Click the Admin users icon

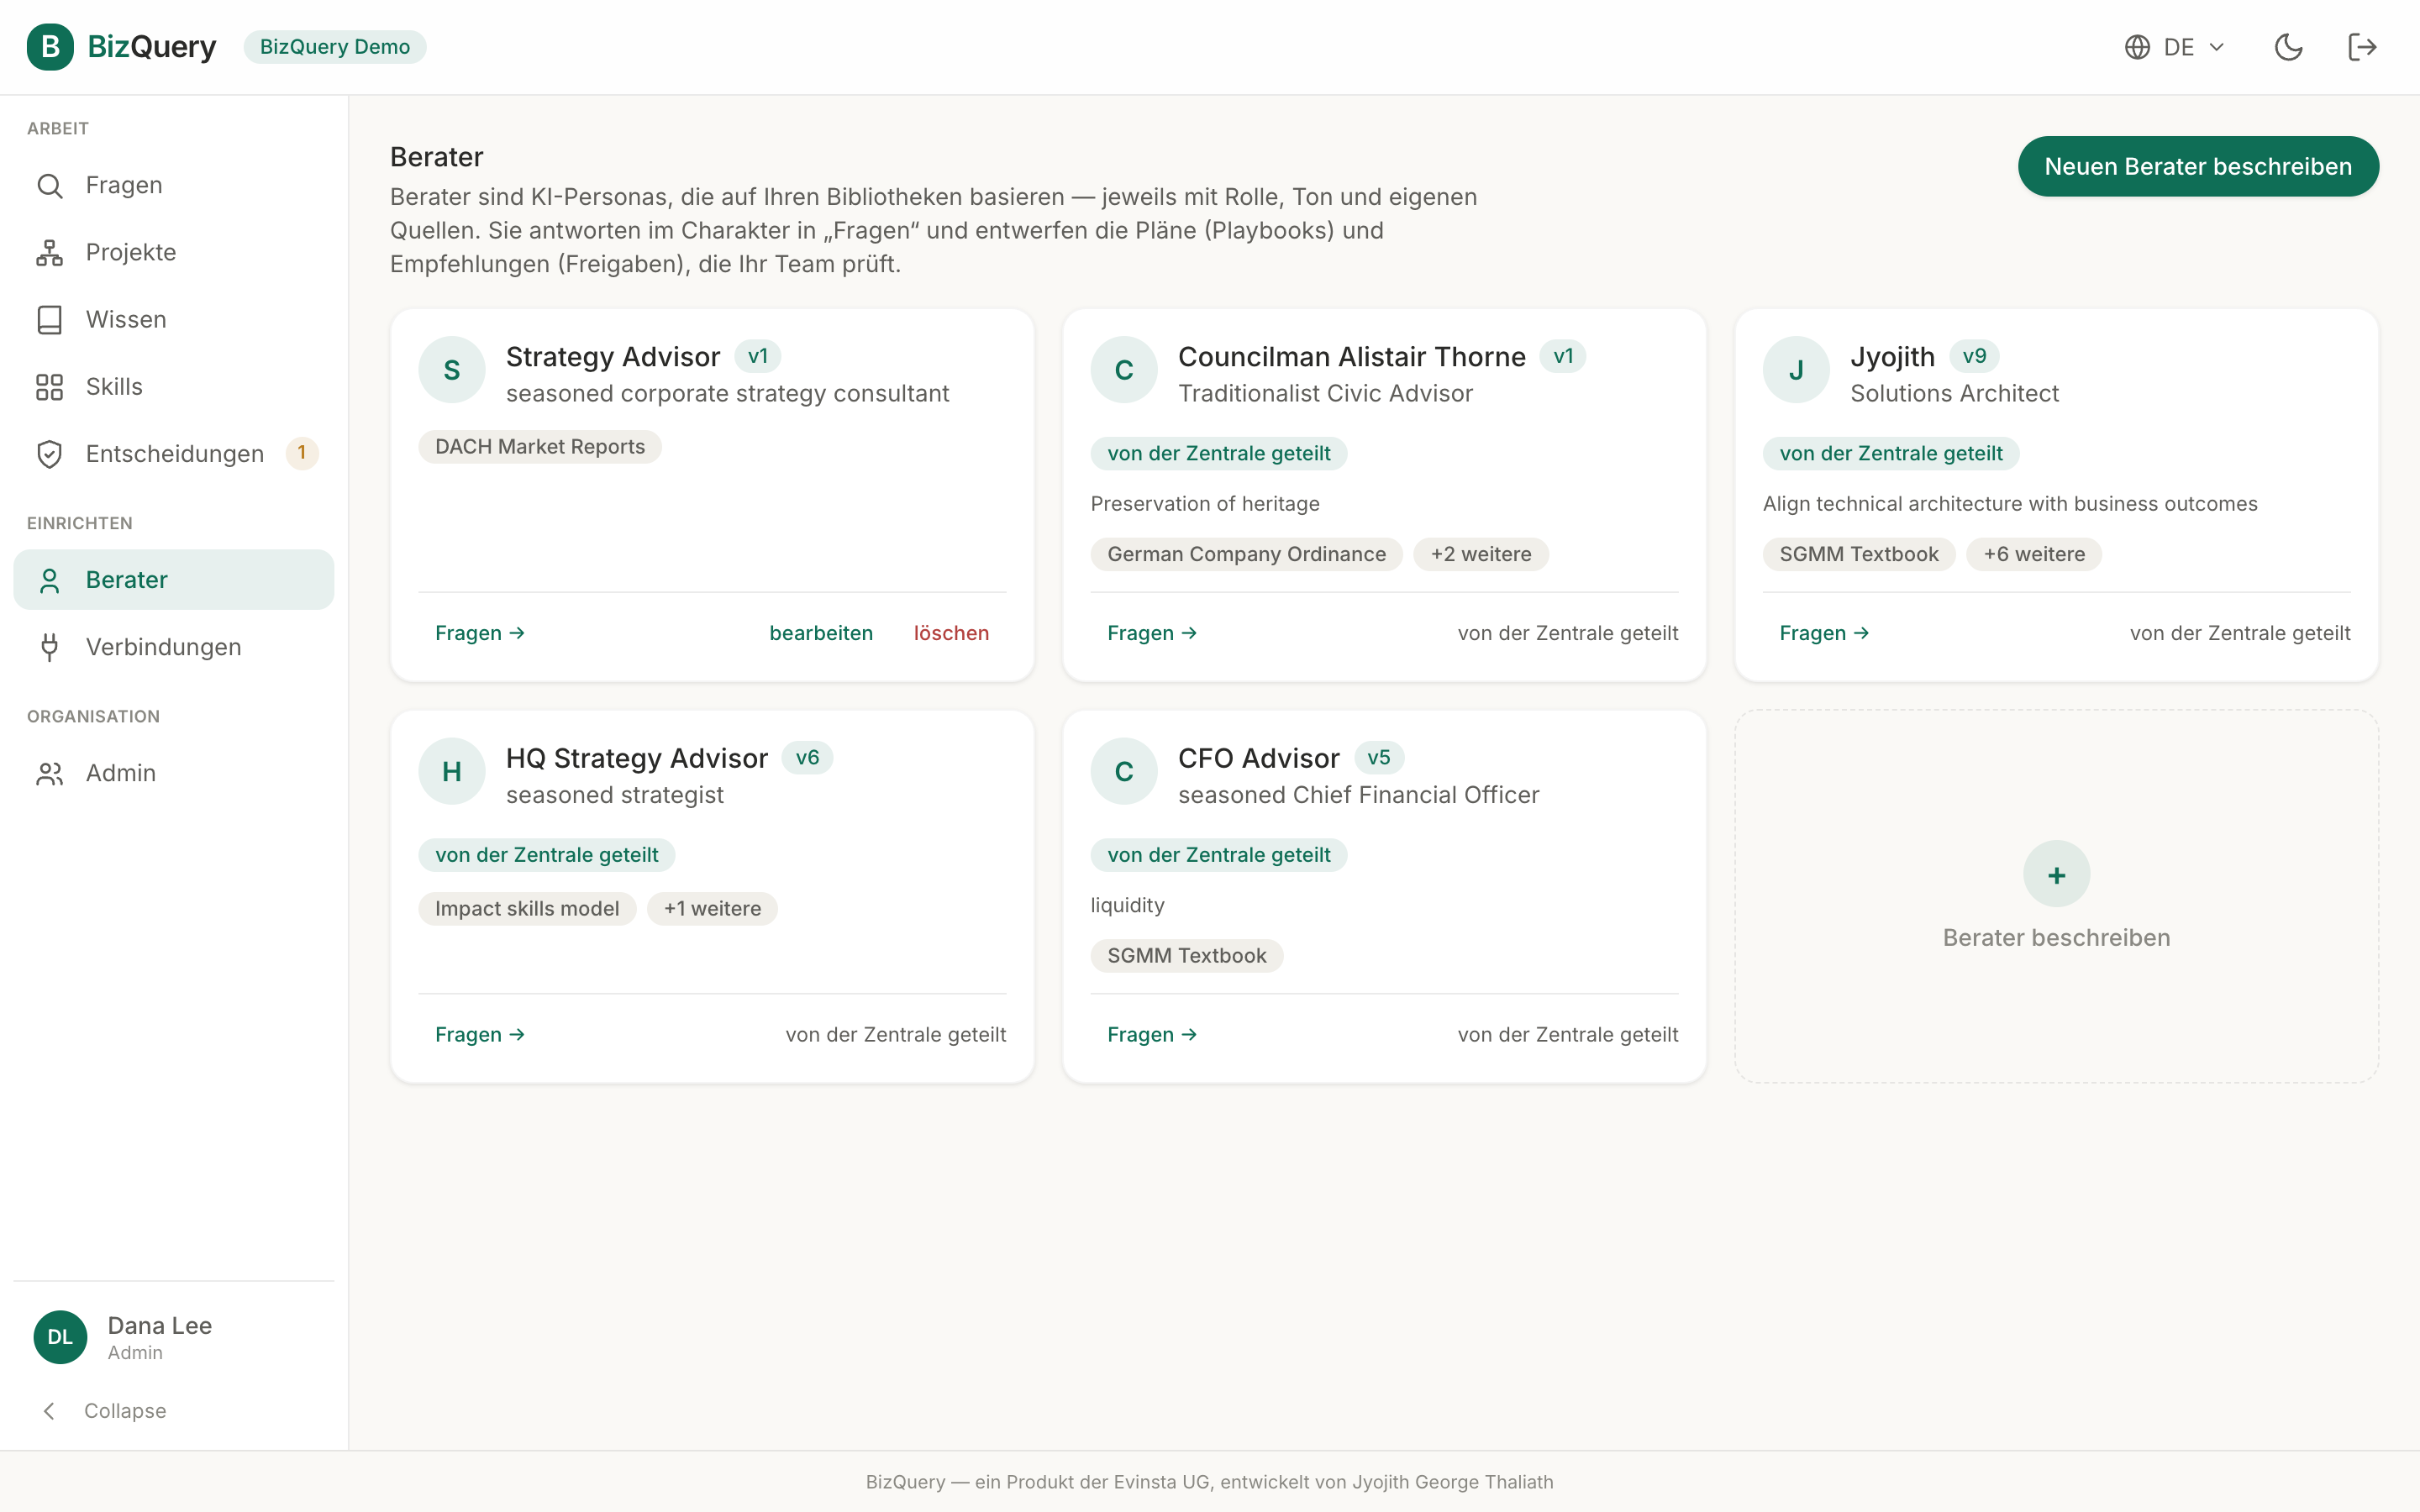tap(50, 773)
